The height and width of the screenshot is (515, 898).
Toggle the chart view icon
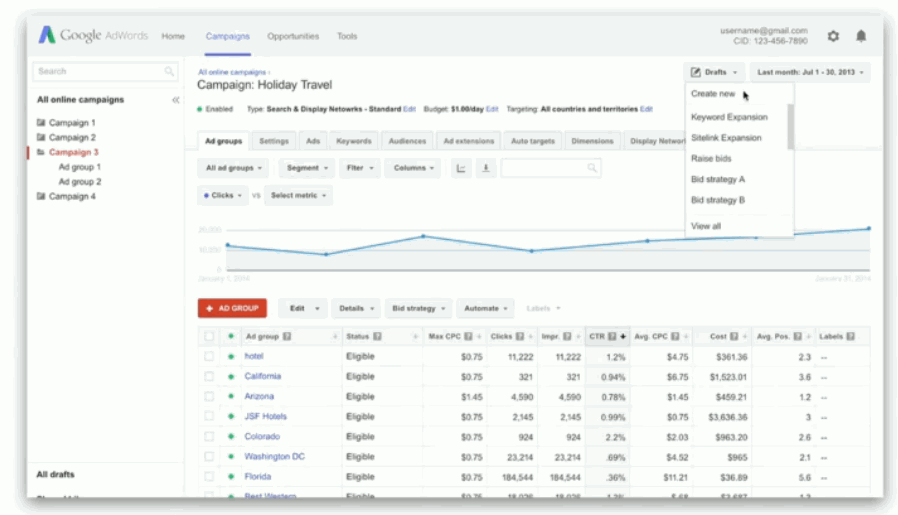click(x=460, y=168)
